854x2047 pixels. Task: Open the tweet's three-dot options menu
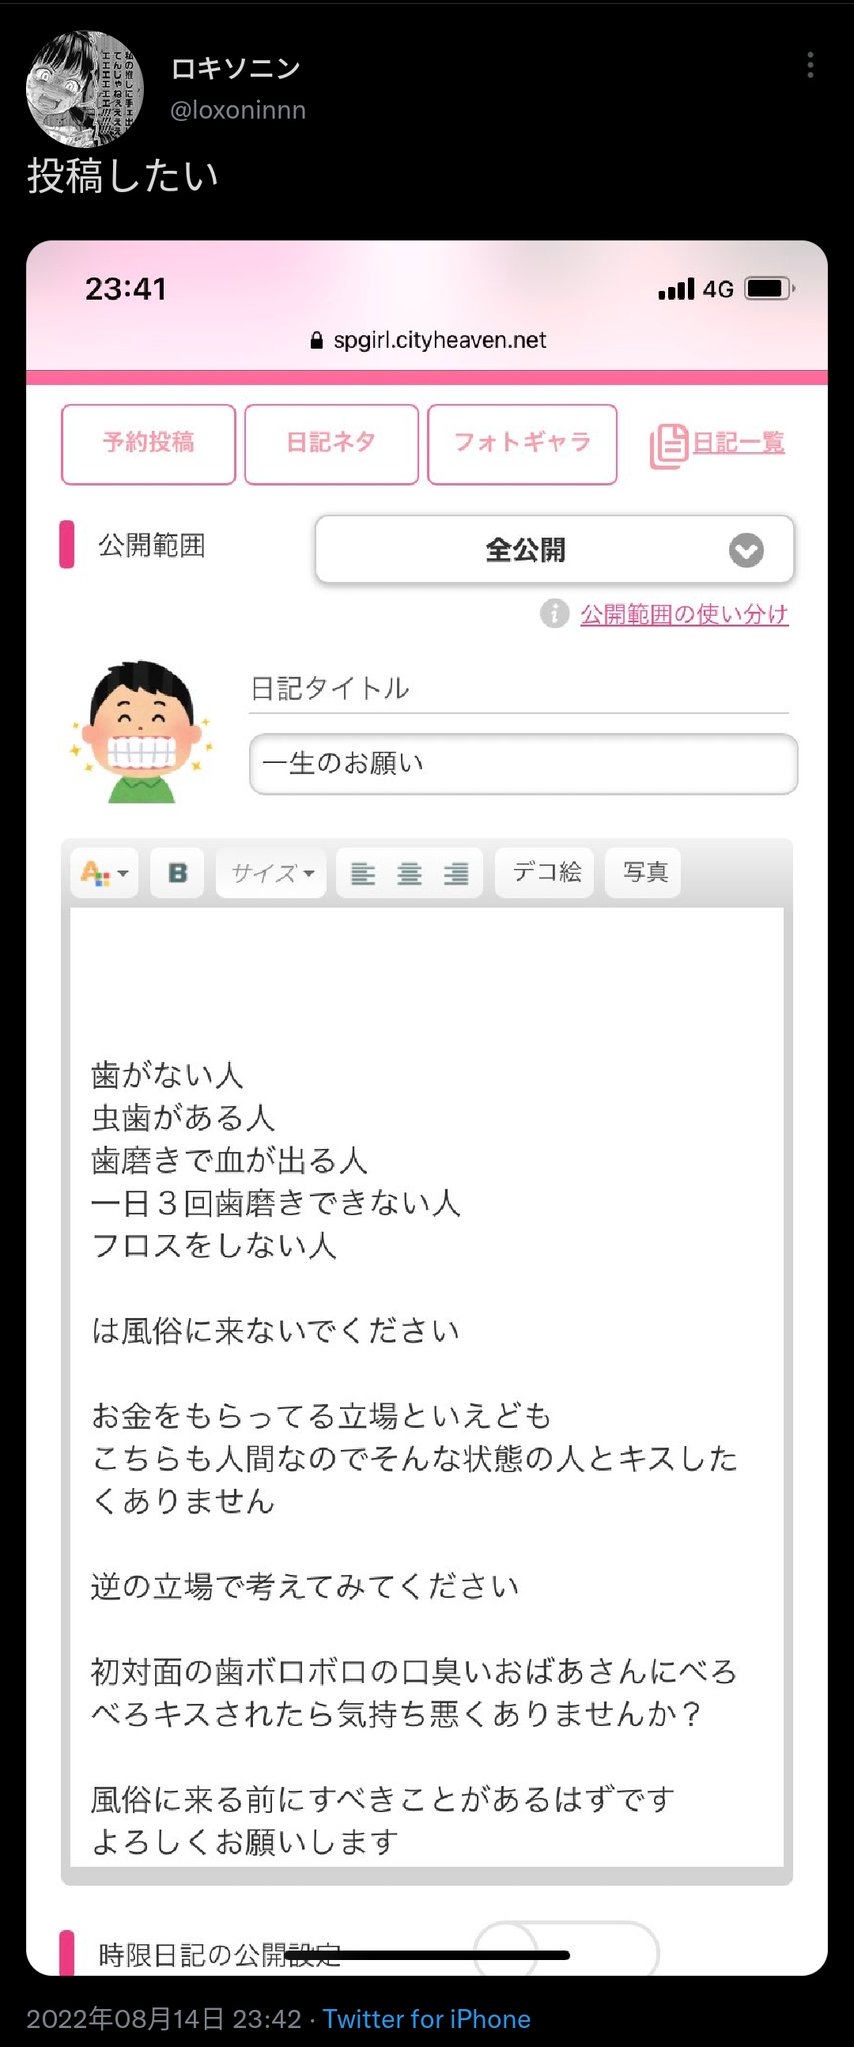(x=810, y=65)
